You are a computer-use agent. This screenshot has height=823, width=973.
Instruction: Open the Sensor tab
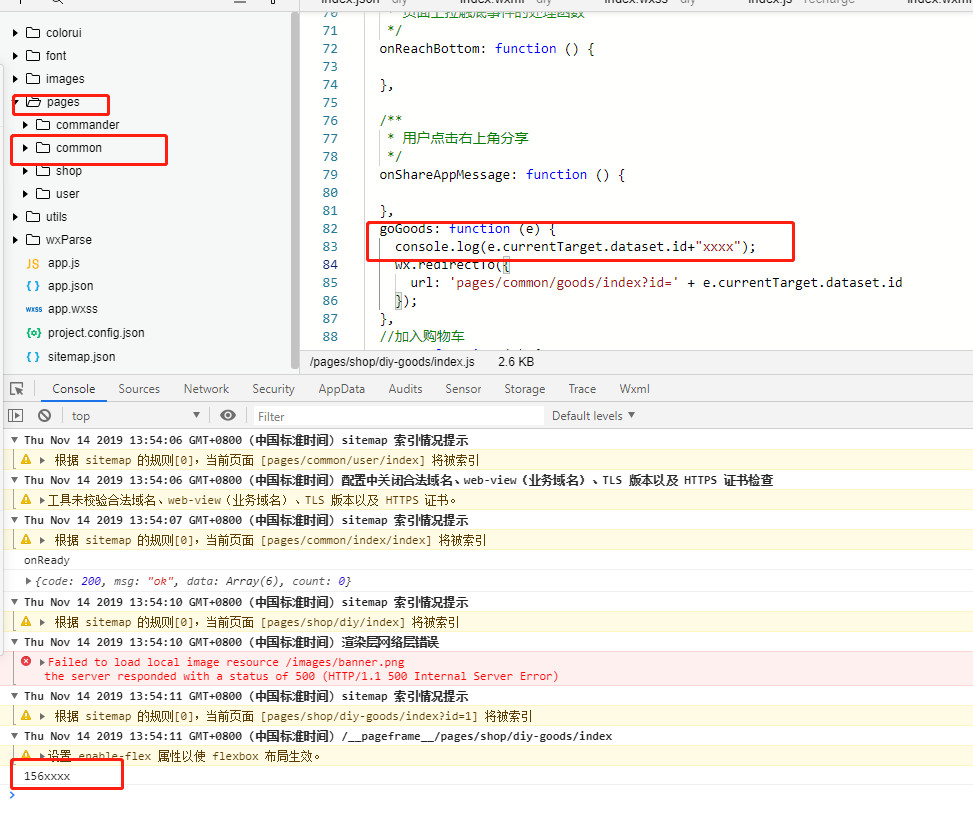(463, 389)
